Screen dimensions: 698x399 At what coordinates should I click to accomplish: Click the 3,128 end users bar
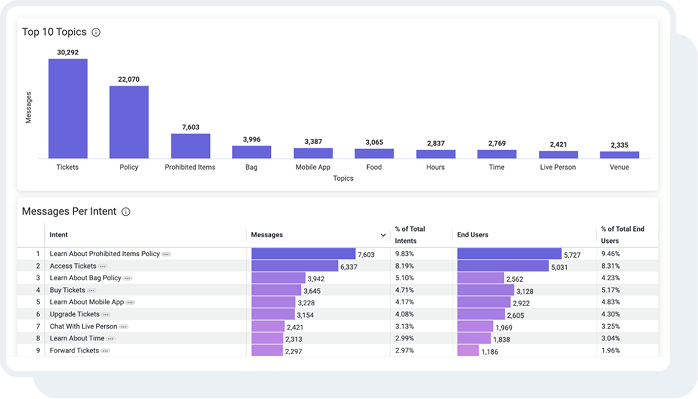486,290
